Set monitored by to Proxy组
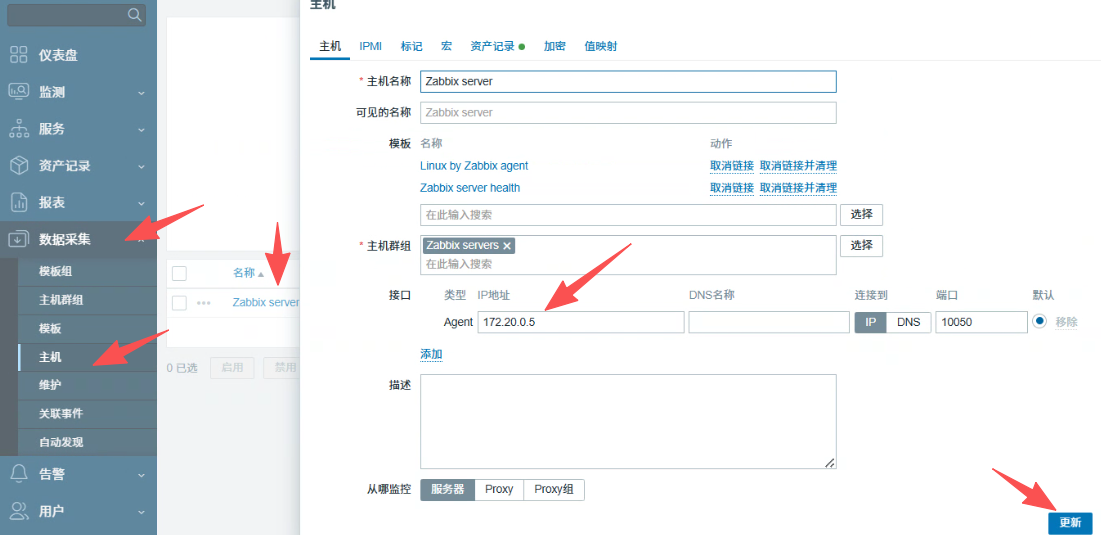The height and width of the screenshot is (535, 1101). (x=554, y=489)
